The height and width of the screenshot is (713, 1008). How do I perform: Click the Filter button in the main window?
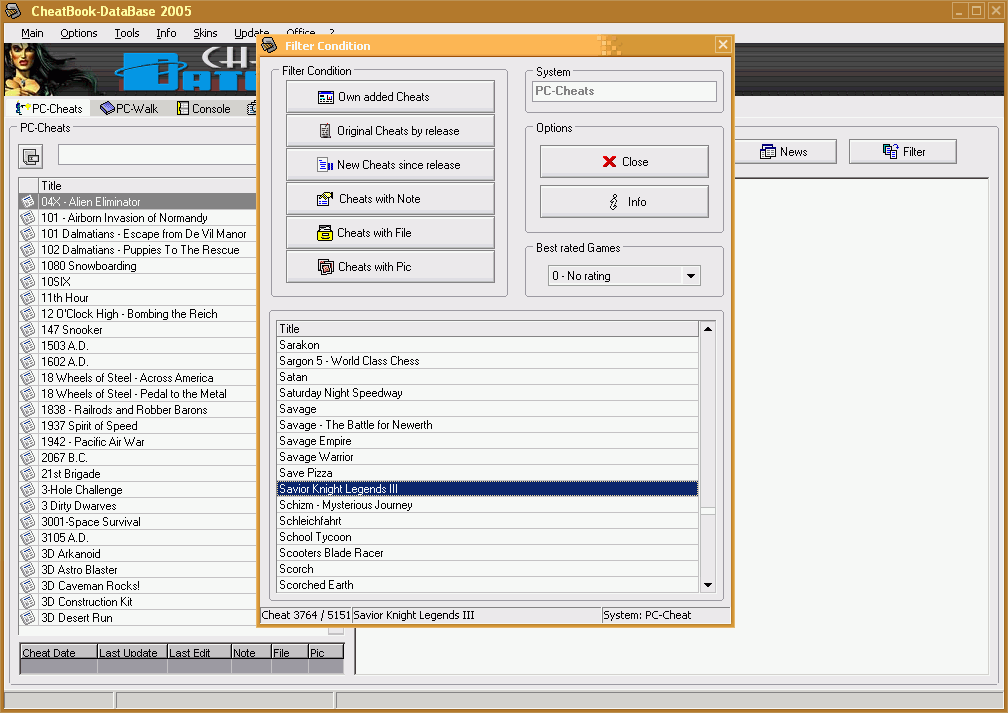[903, 152]
